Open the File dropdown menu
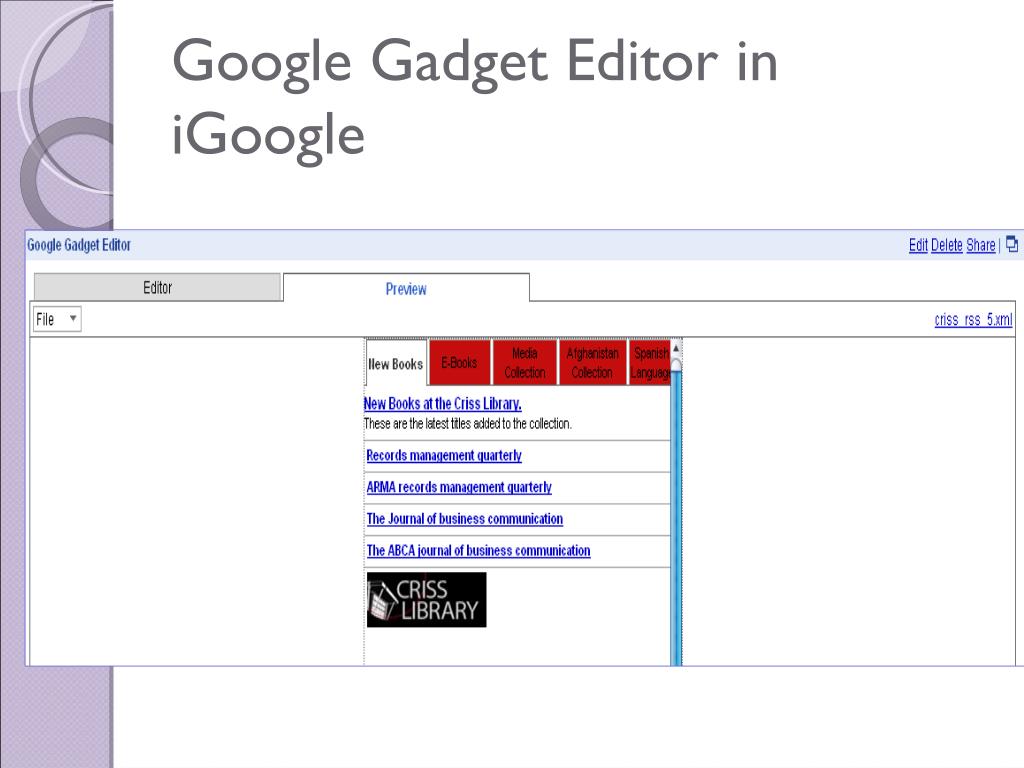Image resolution: width=1024 pixels, height=768 pixels. (x=57, y=319)
